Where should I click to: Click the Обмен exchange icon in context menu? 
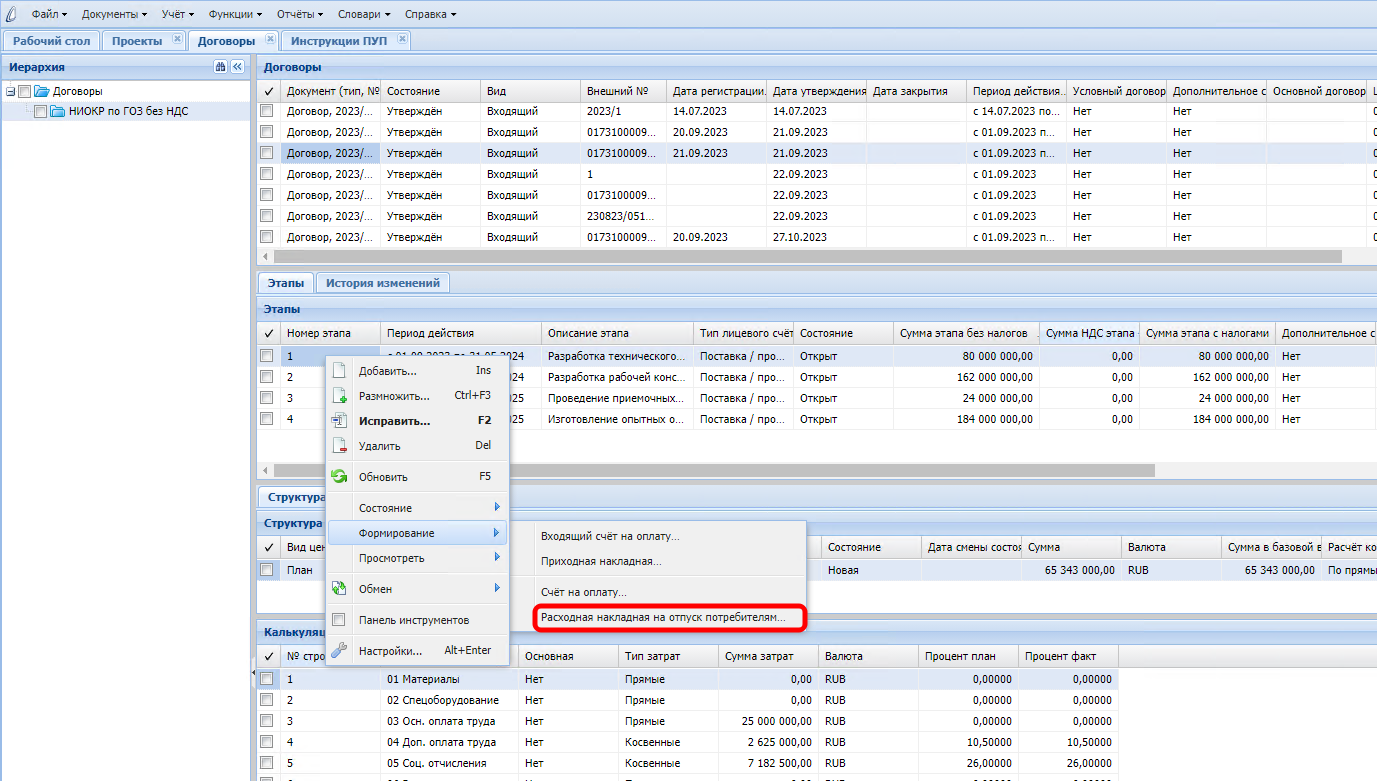[x=339, y=589]
